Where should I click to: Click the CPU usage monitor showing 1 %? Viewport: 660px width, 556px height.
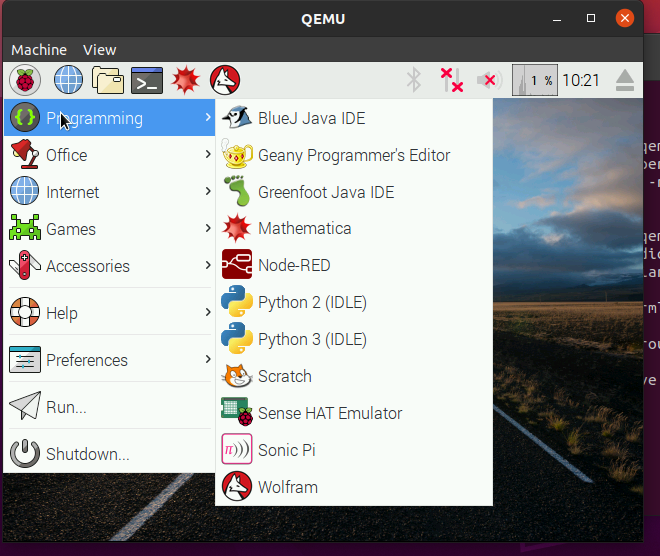click(x=535, y=80)
